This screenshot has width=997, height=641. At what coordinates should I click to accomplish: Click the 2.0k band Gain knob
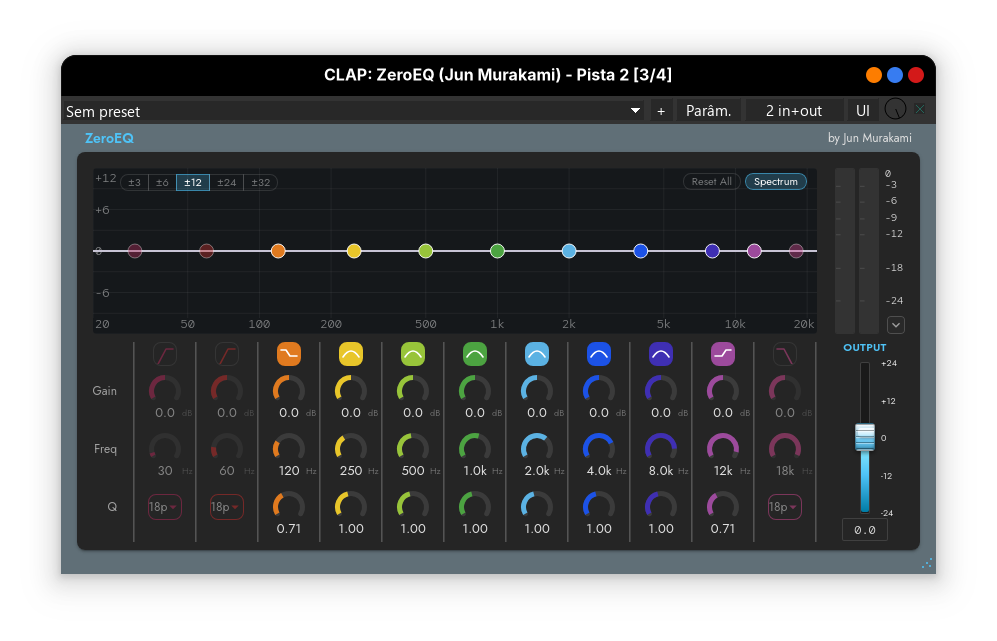point(537,390)
